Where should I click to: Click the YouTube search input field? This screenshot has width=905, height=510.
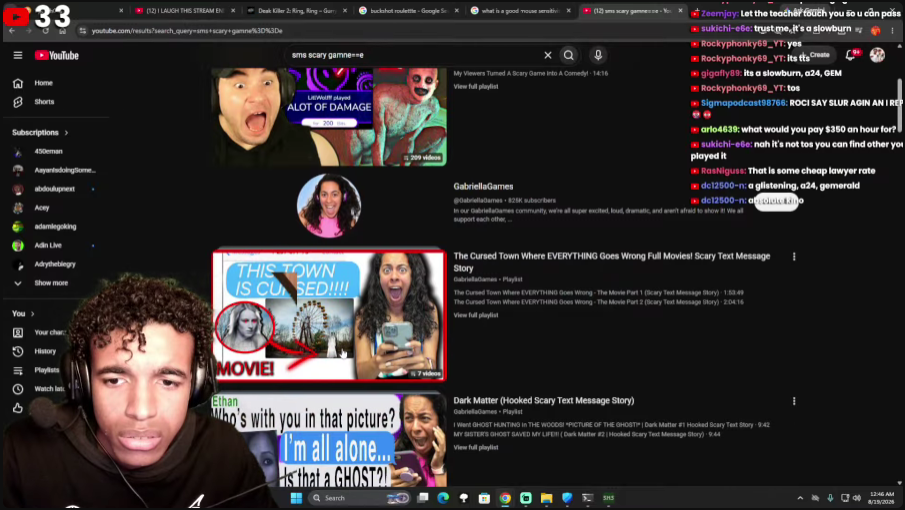coord(413,55)
